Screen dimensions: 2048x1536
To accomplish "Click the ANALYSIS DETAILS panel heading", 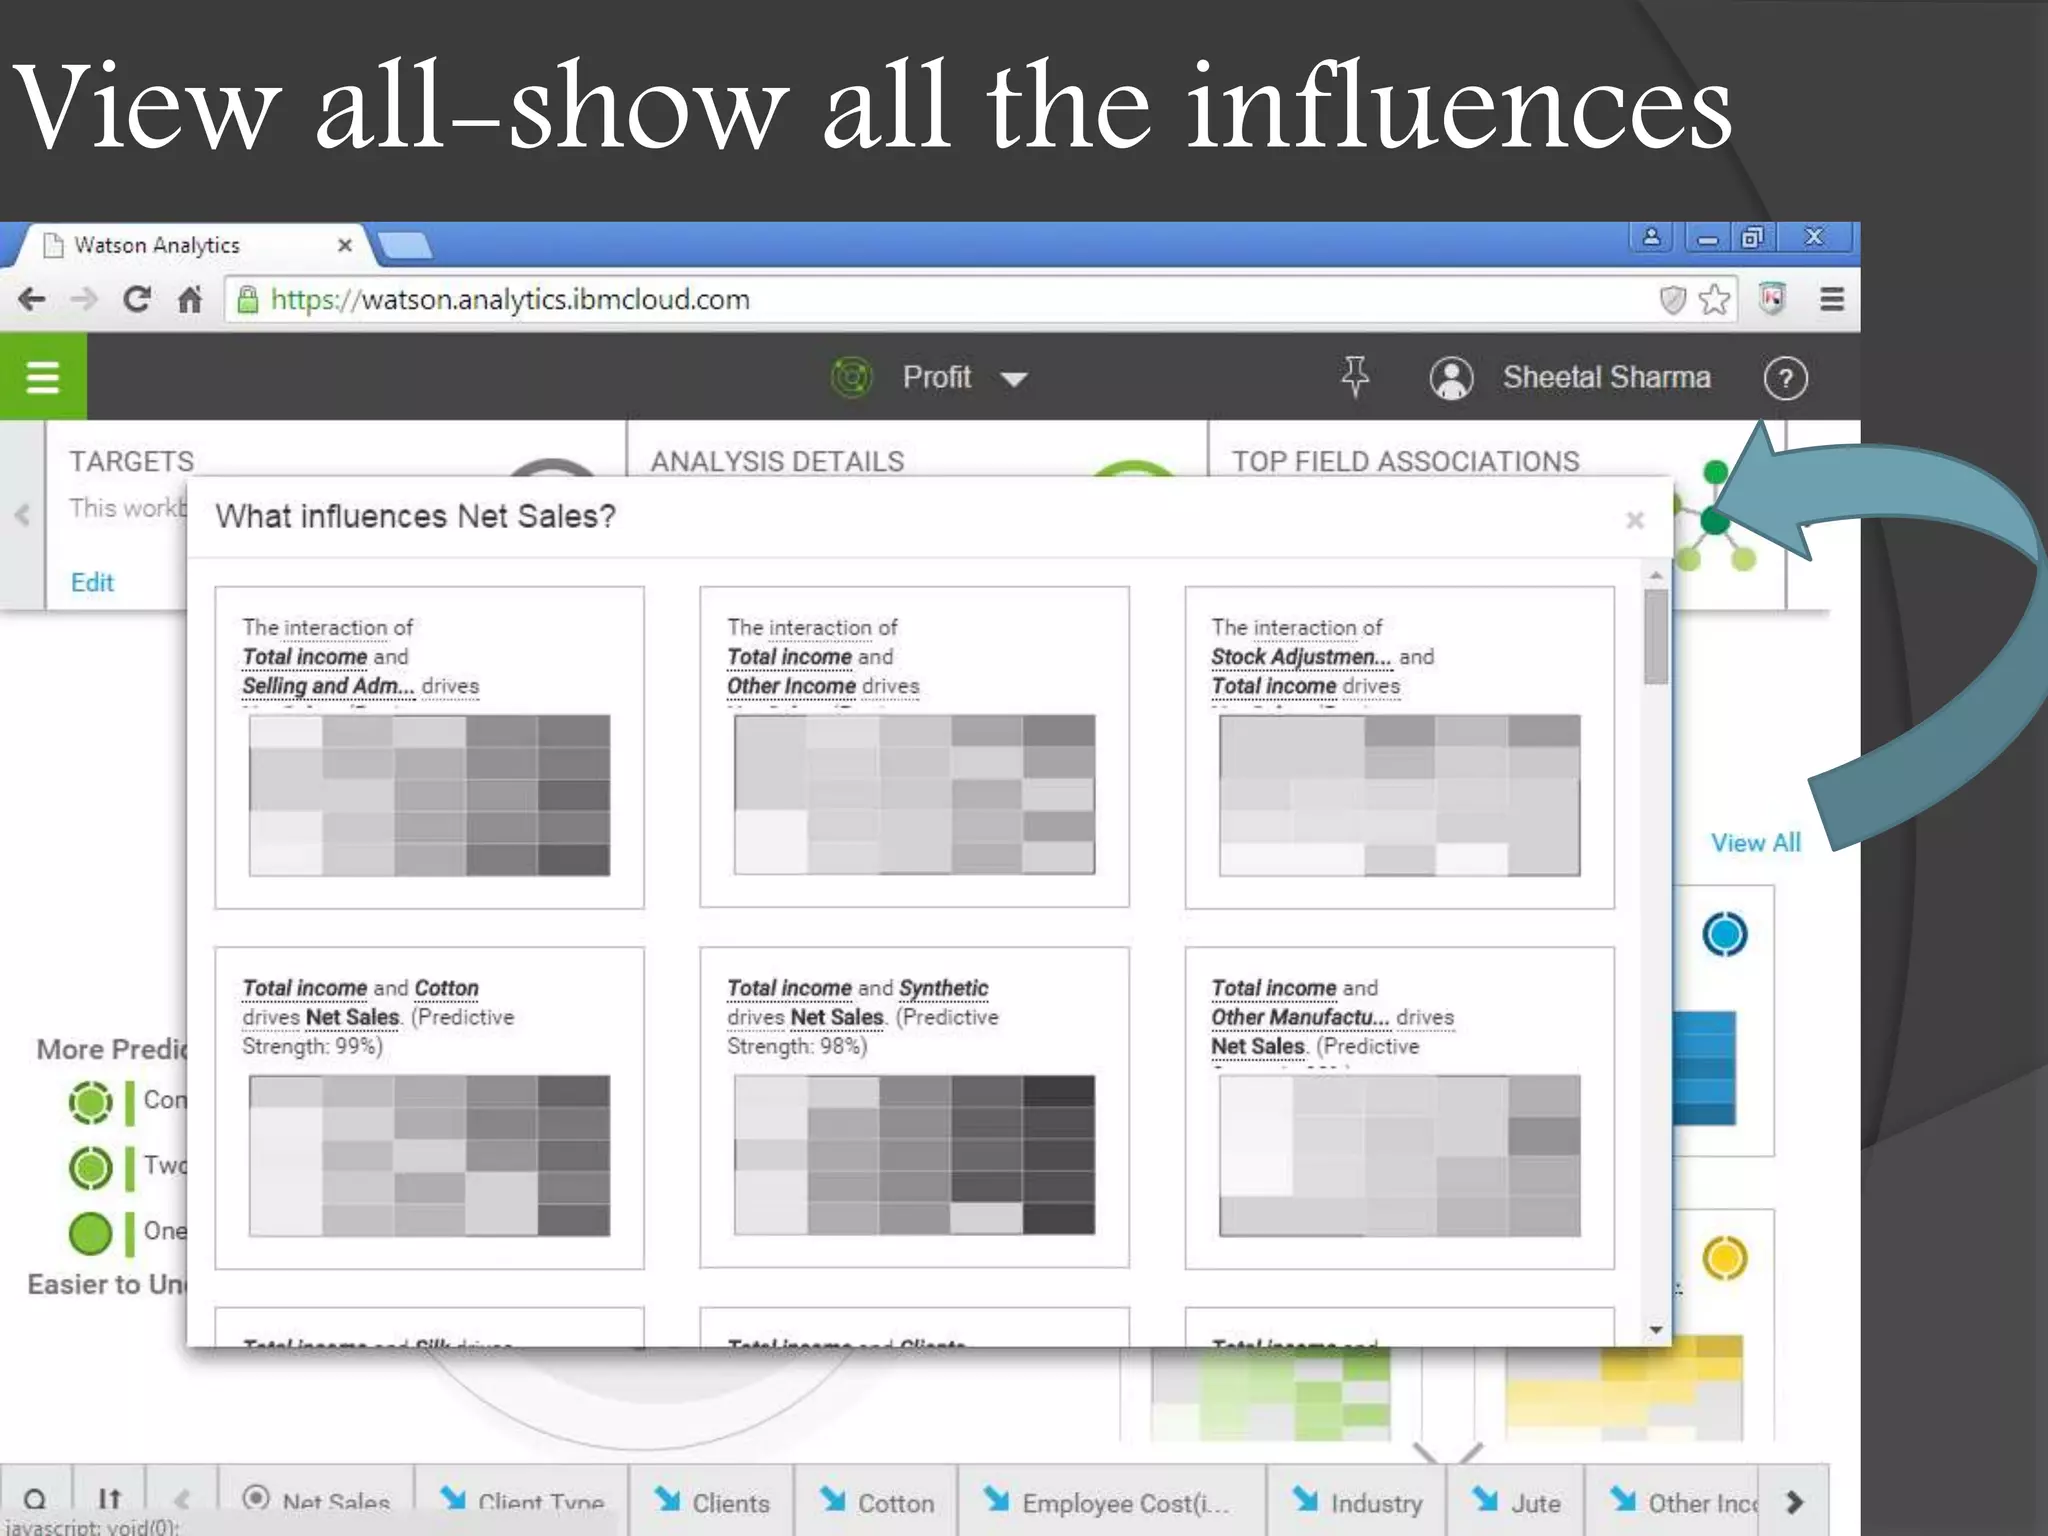I will [777, 461].
